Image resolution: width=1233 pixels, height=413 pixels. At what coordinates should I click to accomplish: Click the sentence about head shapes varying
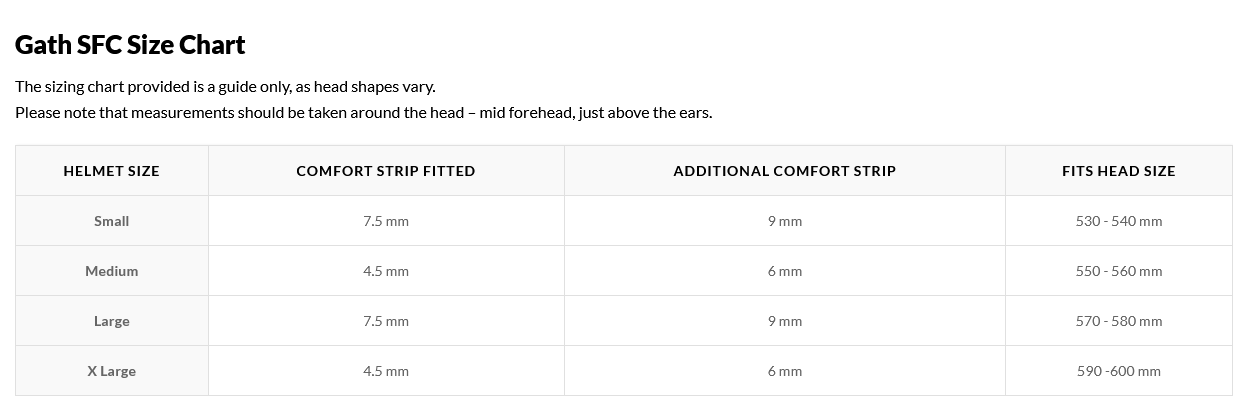(x=225, y=87)
